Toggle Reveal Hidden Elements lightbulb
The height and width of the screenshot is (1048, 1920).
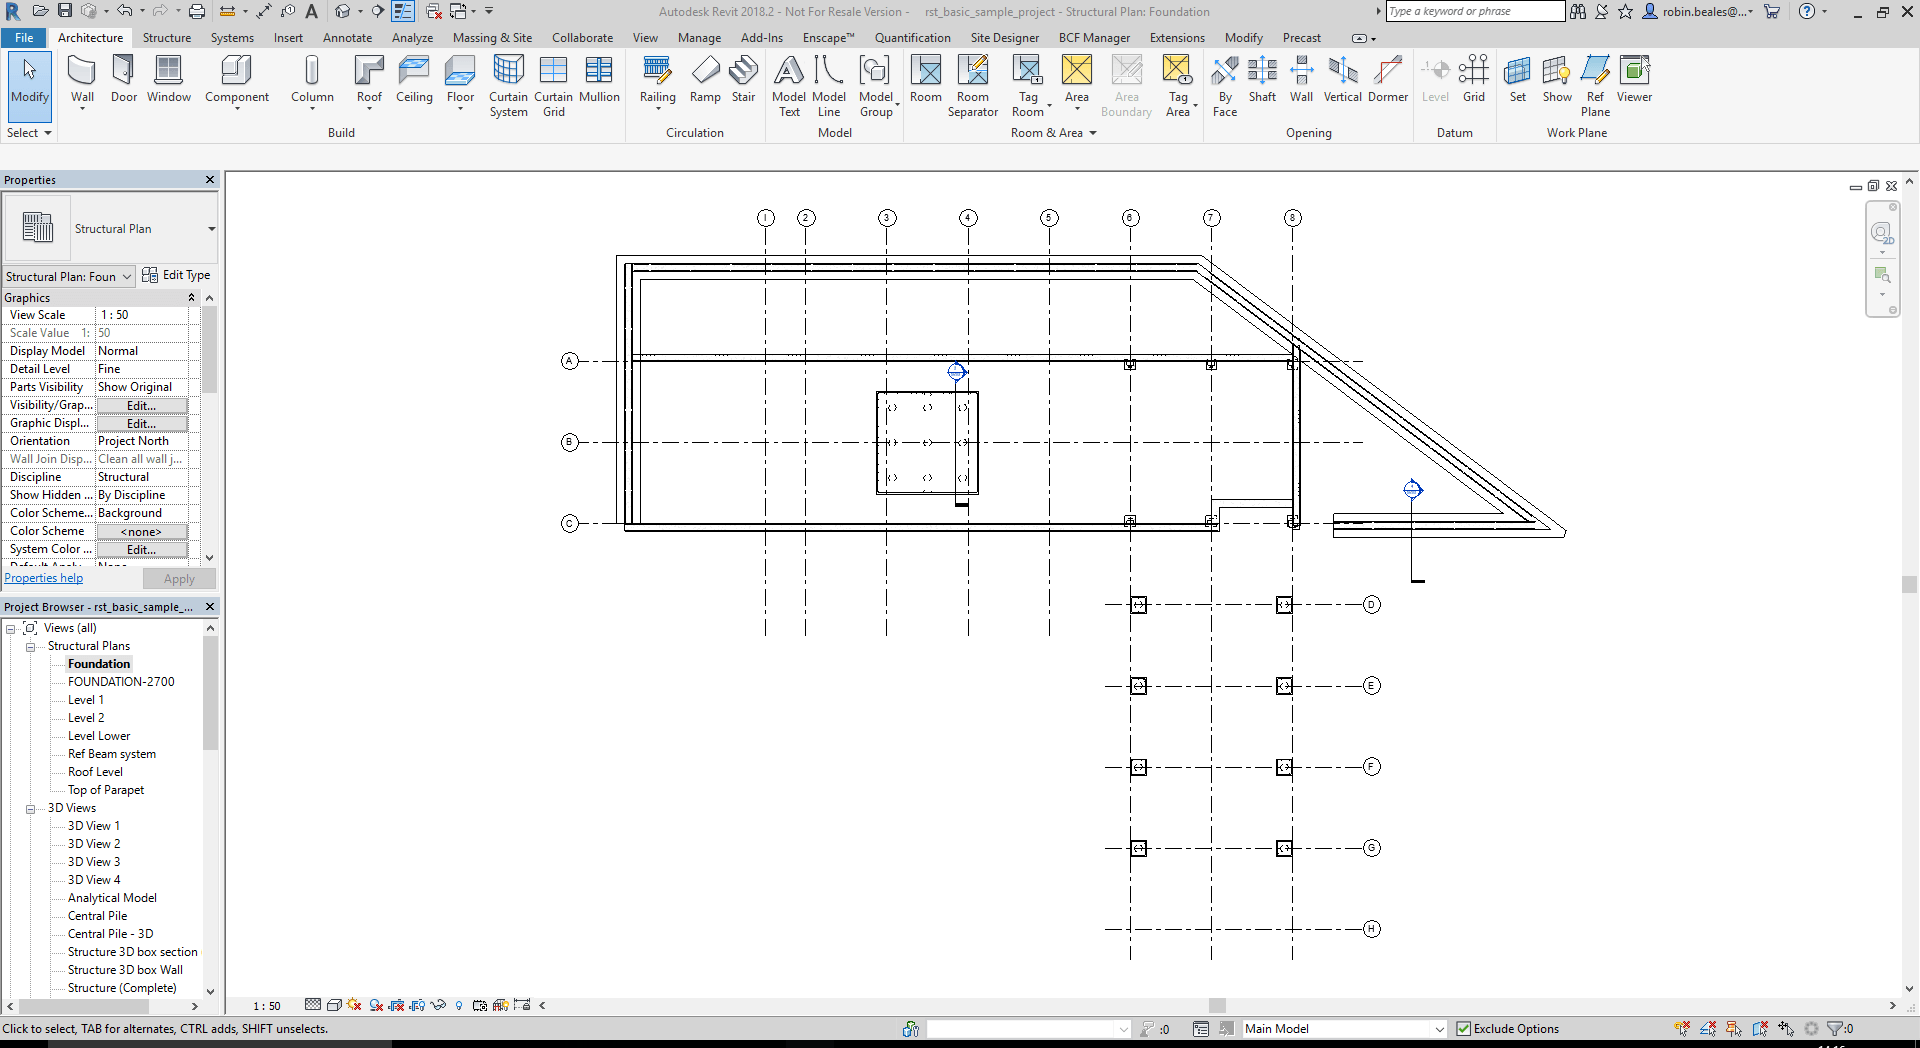459,1005
